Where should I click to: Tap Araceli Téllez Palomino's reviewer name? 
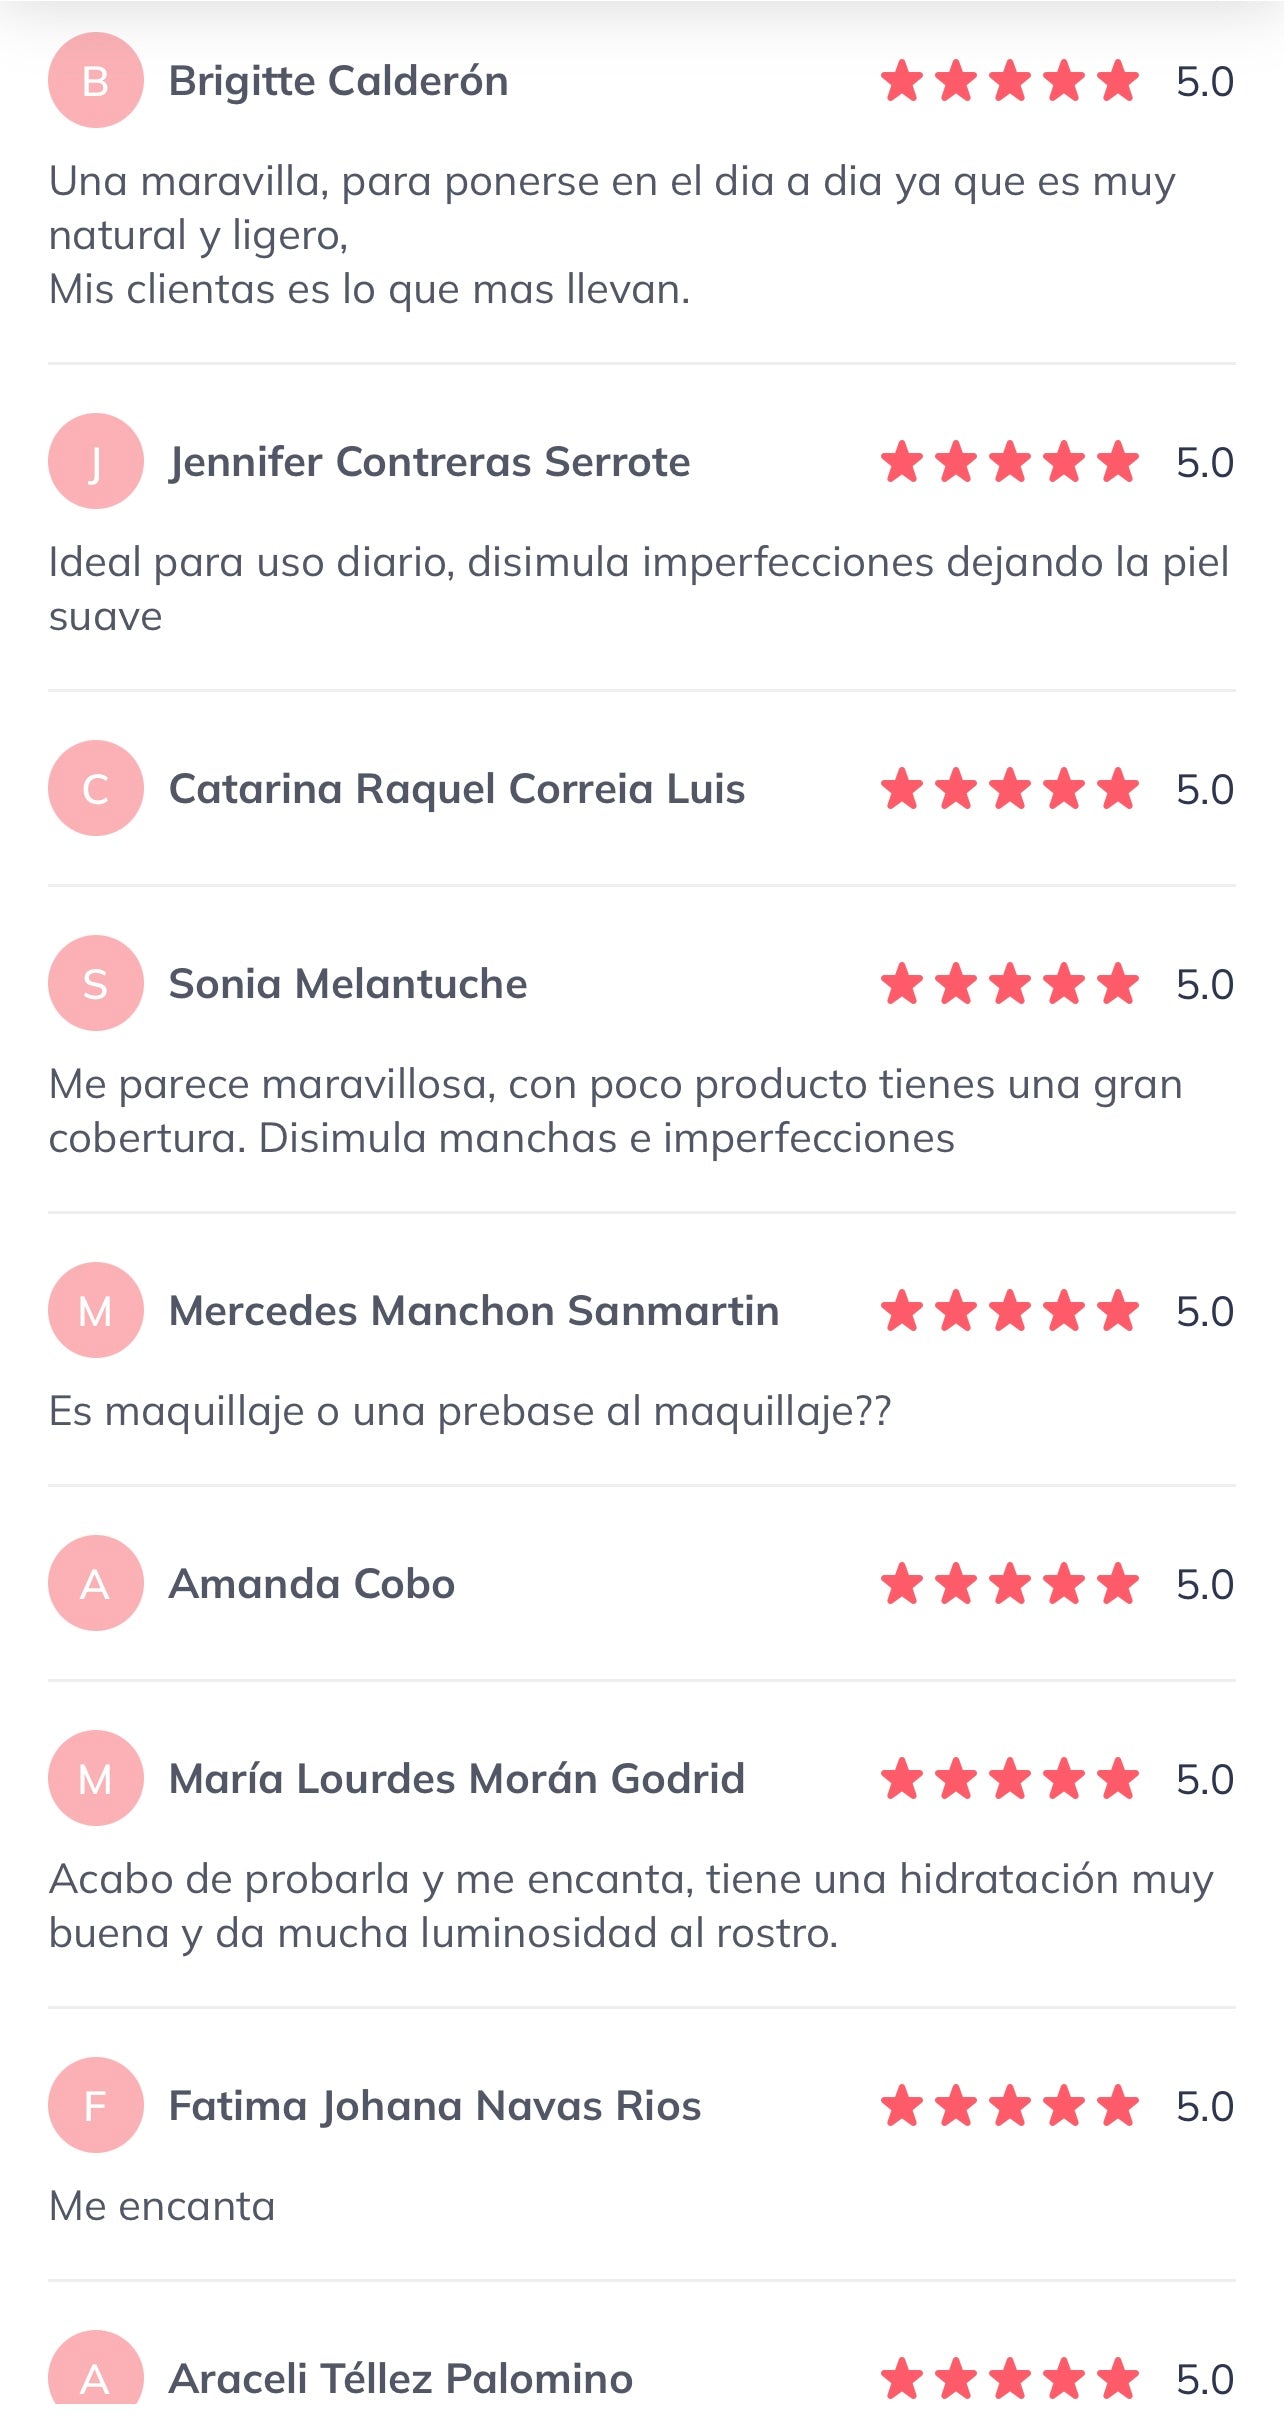click(x=400, y=2378)
